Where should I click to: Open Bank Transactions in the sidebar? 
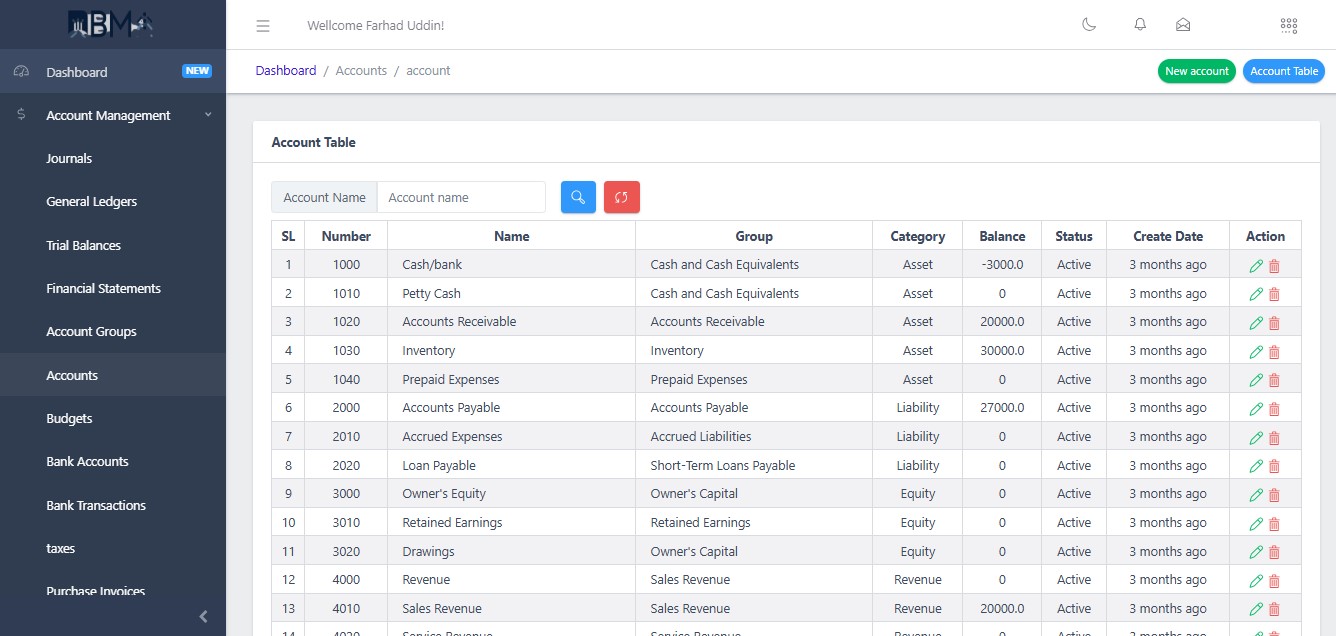click(x=113, y=505)
